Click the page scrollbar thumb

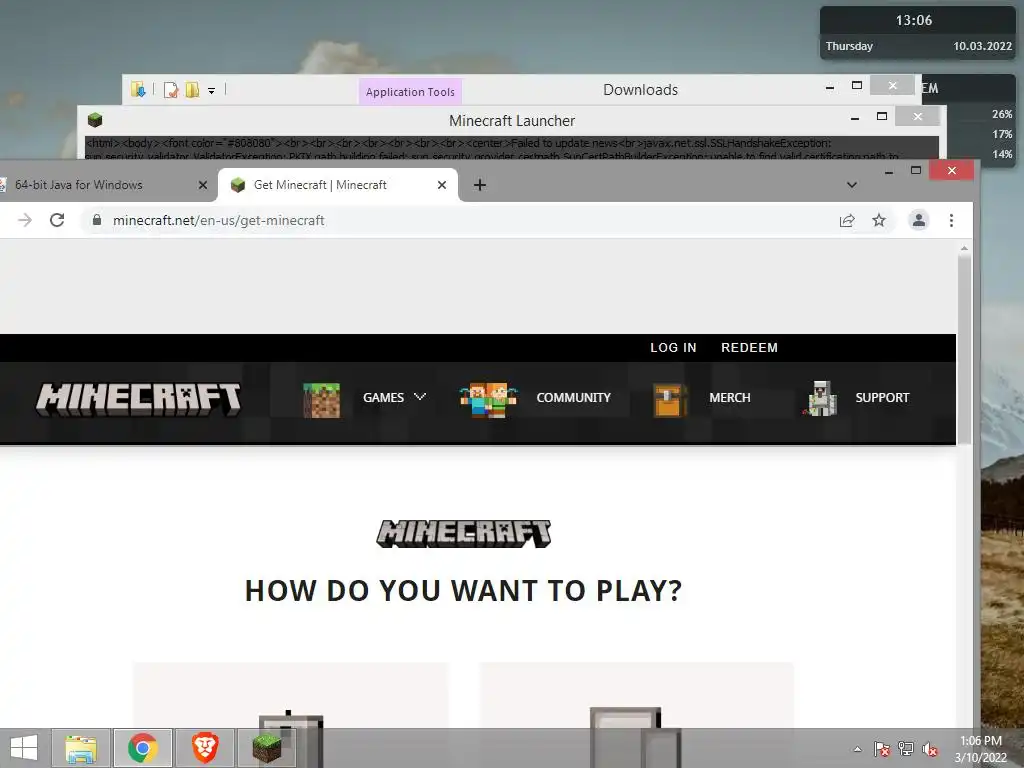964,349
